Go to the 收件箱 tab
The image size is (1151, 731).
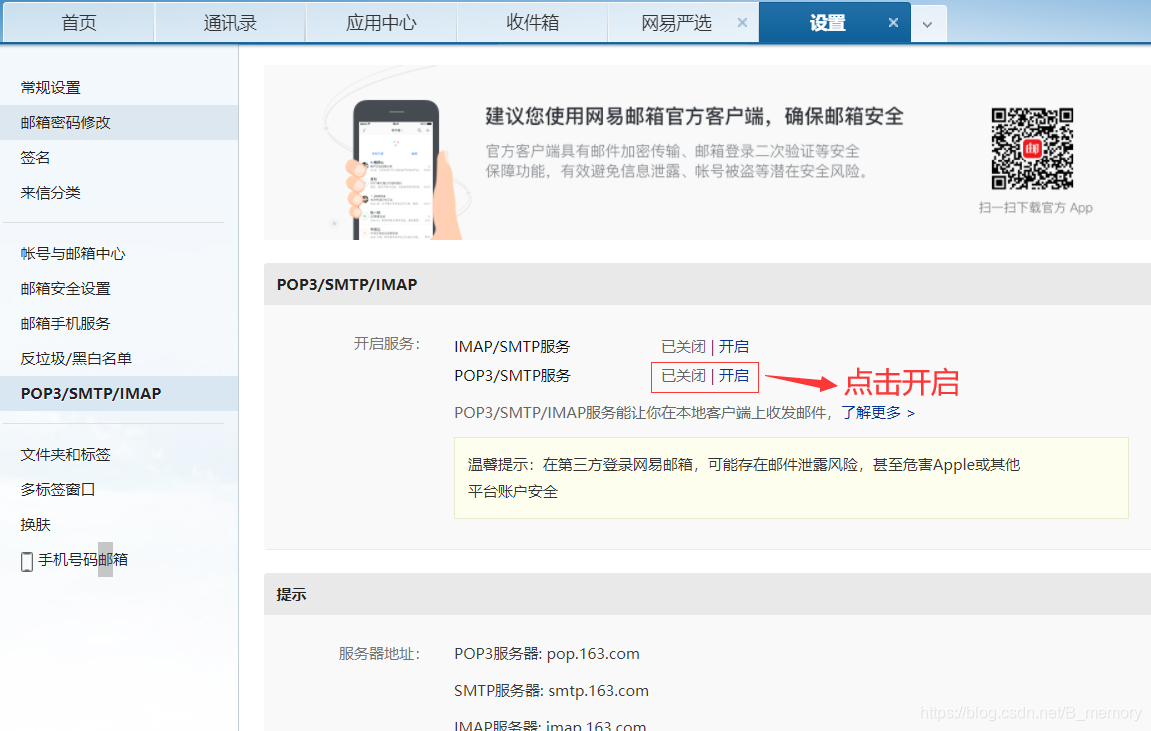click(533, 23)
